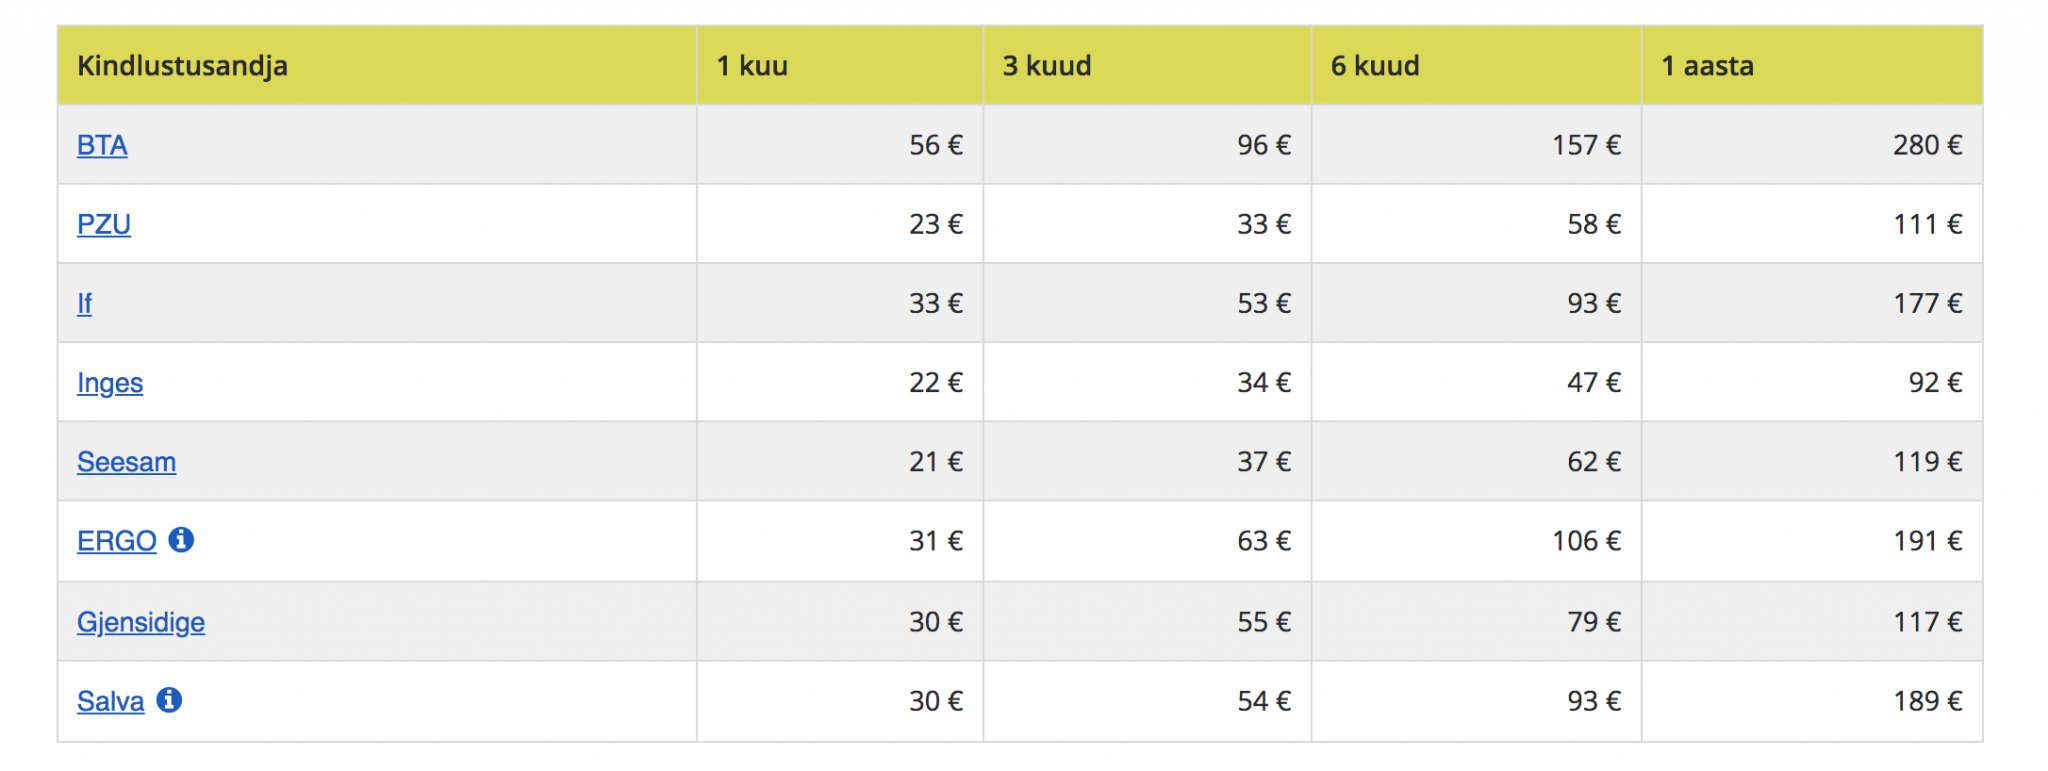Select ERGO's 106 € six-month price
Screen dimensions: 2048x771
(1585, 541)
